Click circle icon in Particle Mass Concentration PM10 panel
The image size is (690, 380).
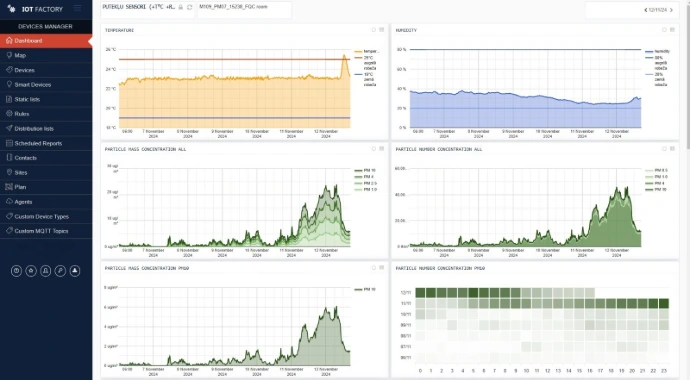[x=374, y=268]
